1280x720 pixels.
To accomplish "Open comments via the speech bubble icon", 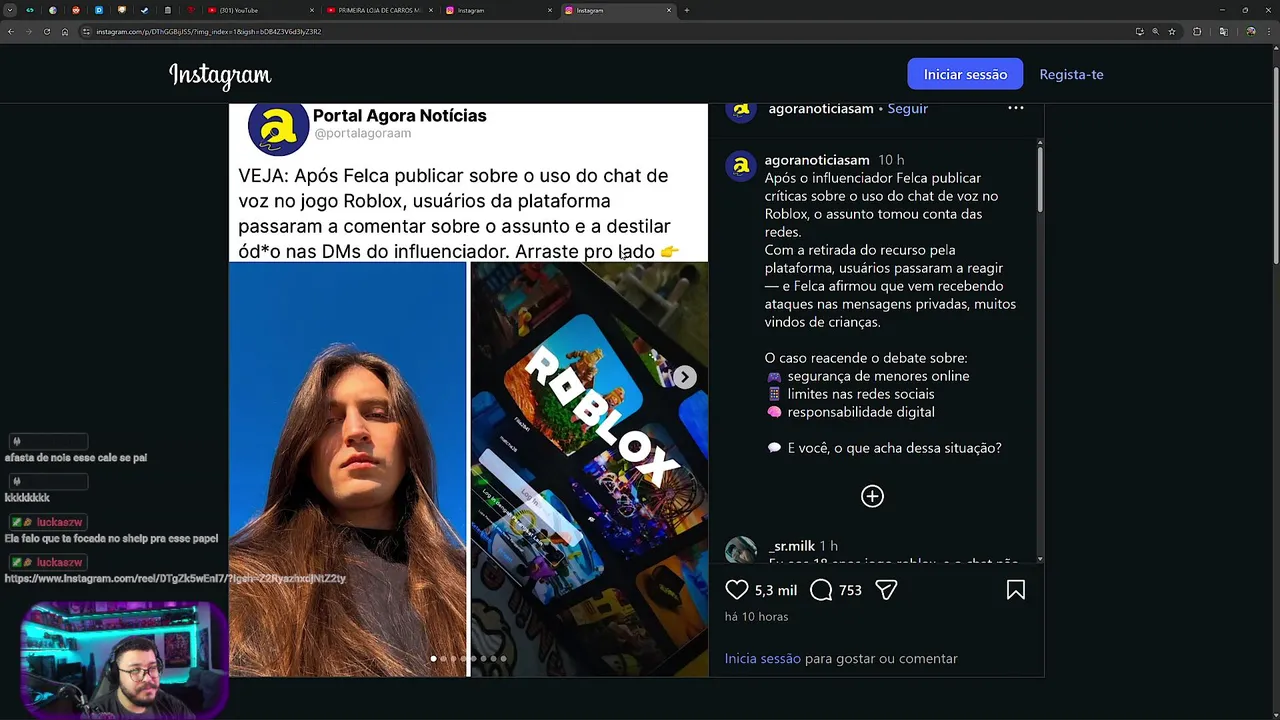I will point(821,590).
